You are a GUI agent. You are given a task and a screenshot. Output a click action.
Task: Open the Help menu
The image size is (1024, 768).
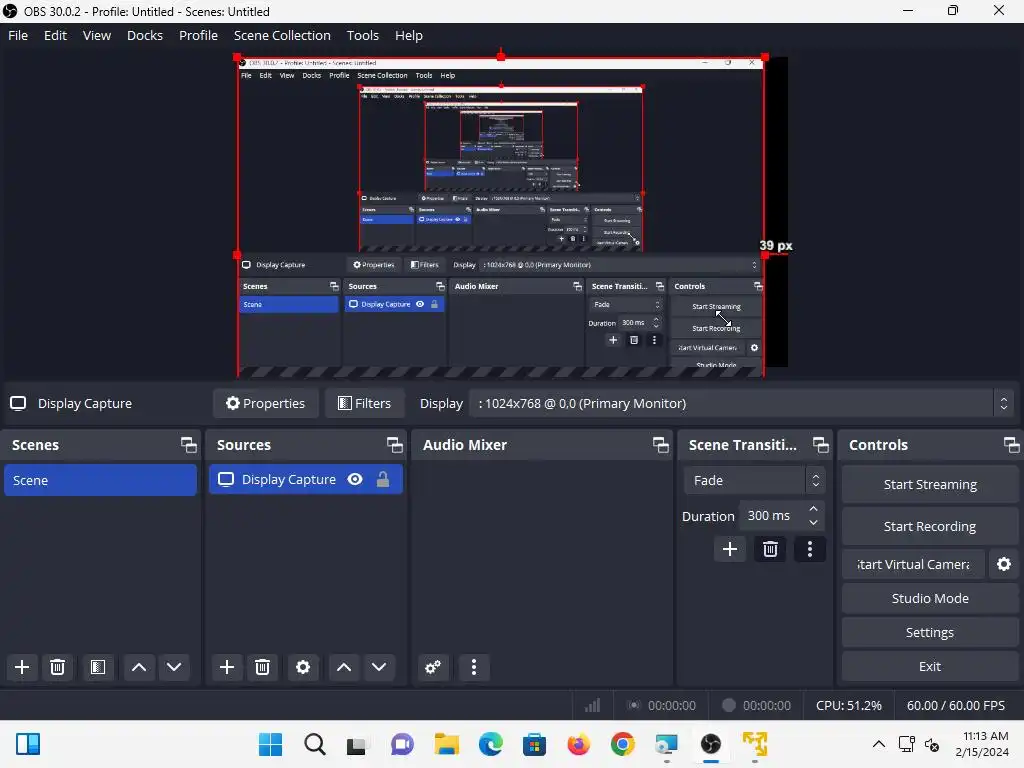coord(408,35)
